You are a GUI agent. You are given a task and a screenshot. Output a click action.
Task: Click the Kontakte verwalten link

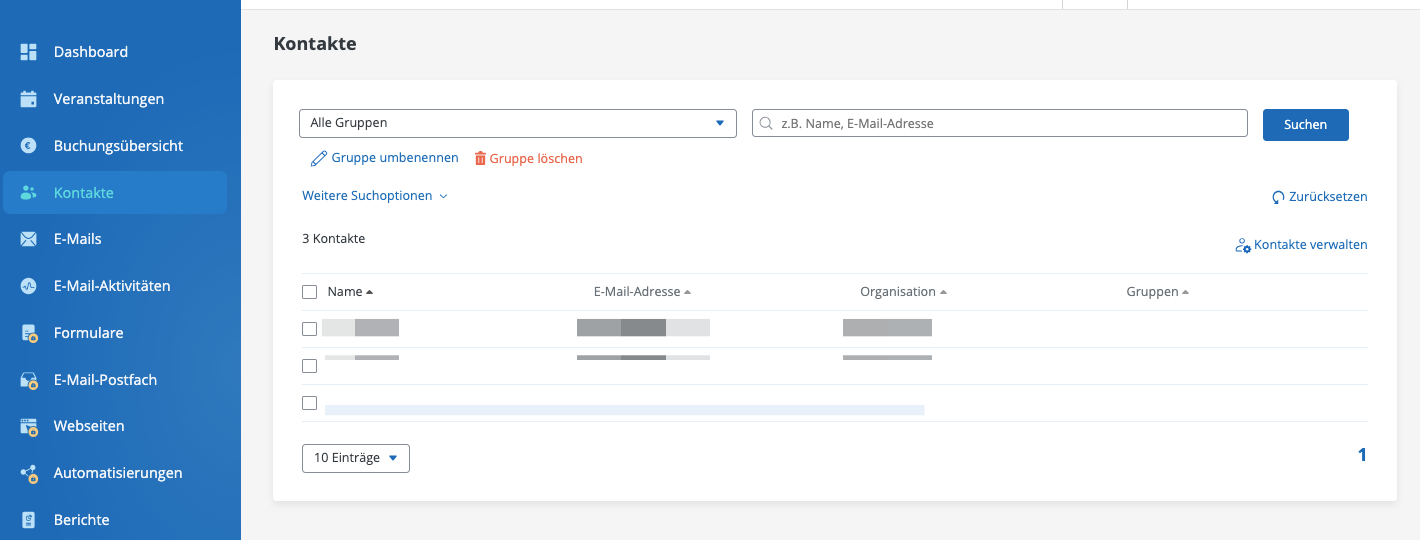tap(1301, 245)
